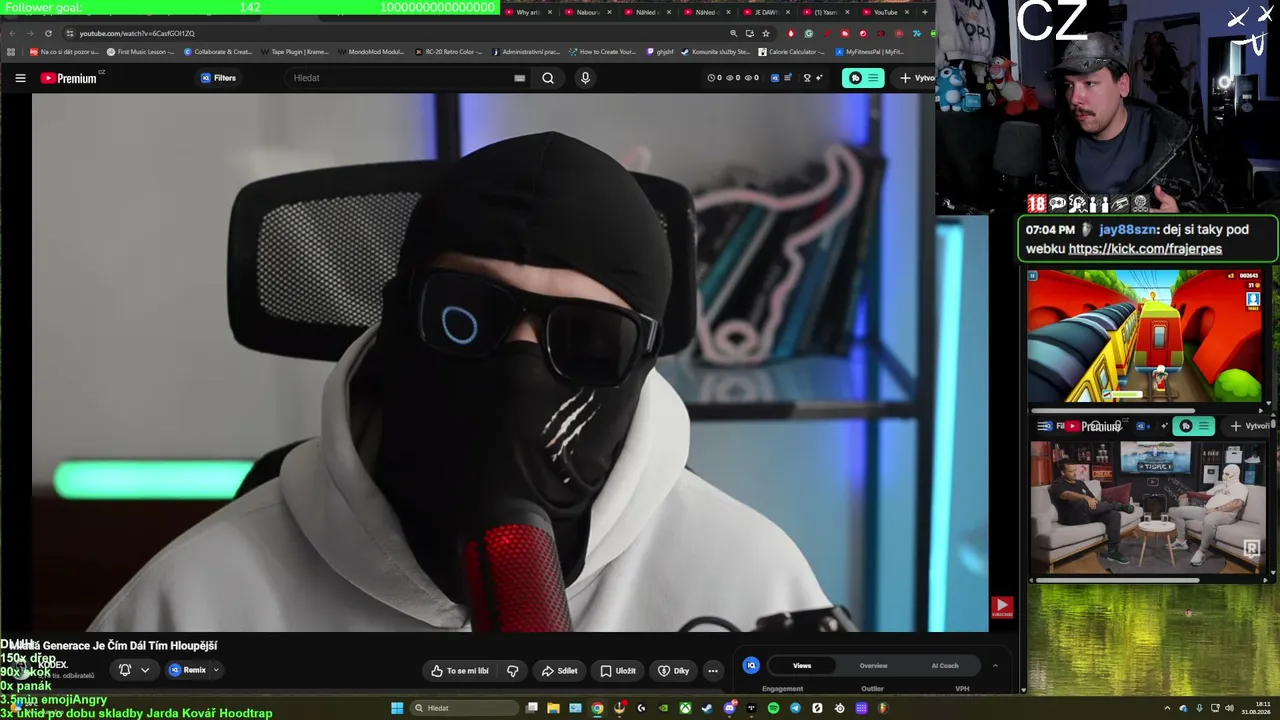1280x720 pixels.
Task: Go back in browser history
Action: [12, 33]
